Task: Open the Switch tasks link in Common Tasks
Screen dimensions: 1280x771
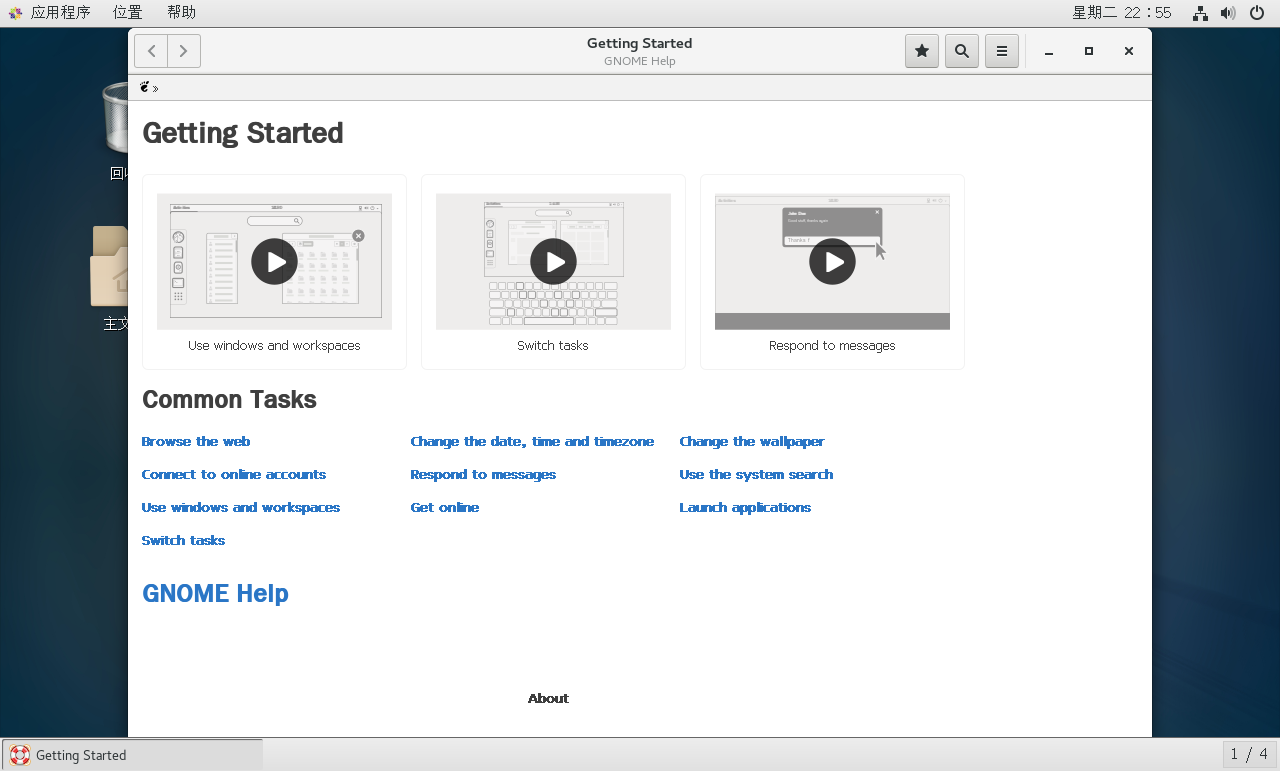Action: click(183, 540)
